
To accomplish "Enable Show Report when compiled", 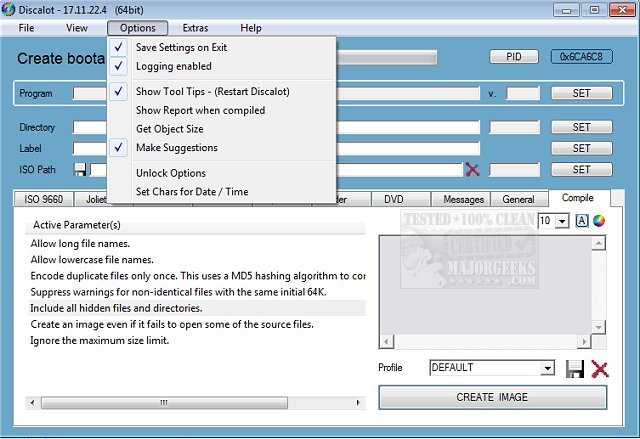I will tap(222, 110).
